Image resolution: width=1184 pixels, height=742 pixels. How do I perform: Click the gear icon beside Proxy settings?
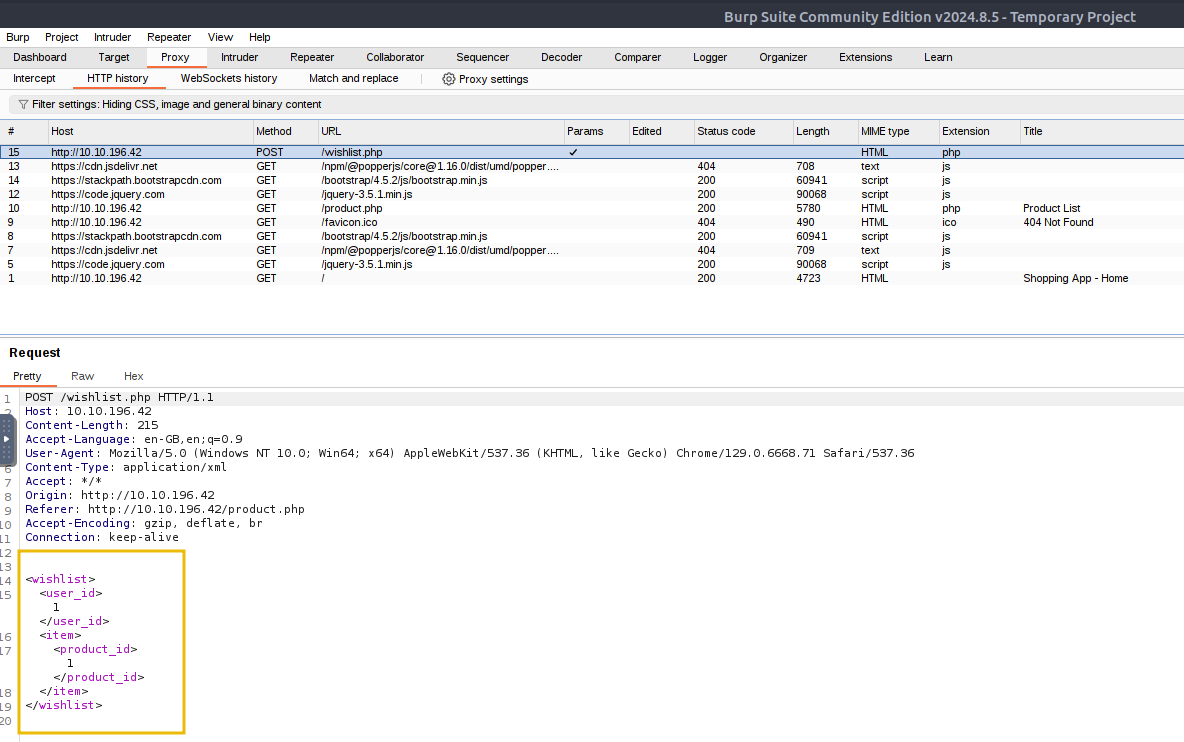(449, 79)
